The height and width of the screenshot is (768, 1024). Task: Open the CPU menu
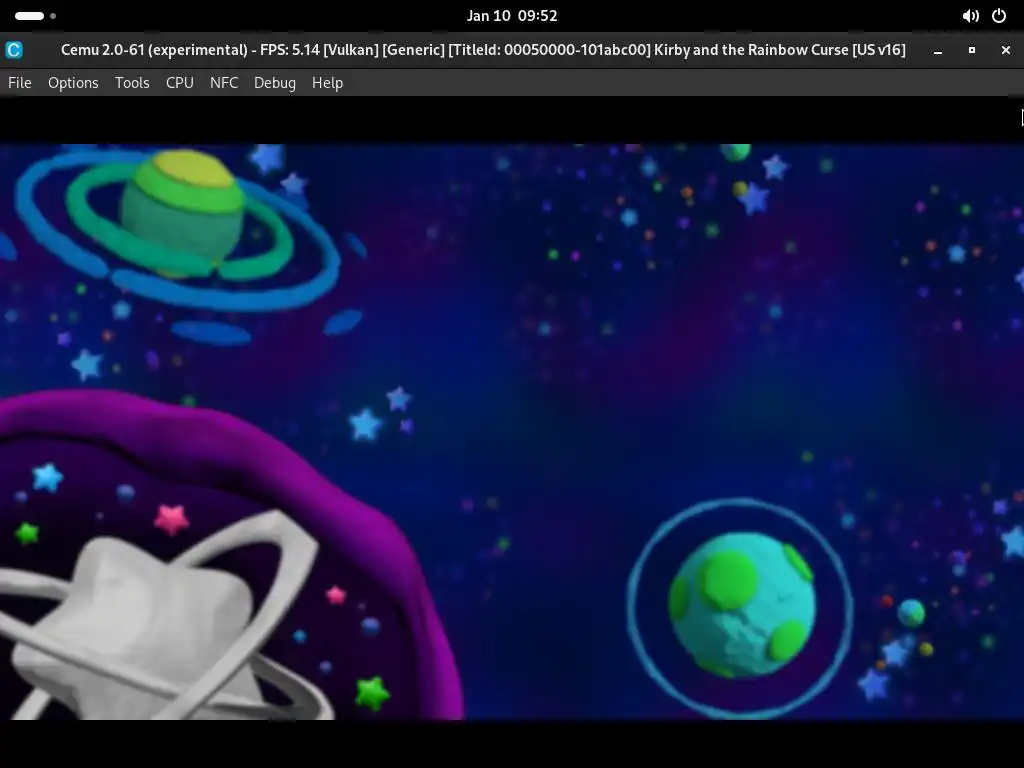(180, 83)
